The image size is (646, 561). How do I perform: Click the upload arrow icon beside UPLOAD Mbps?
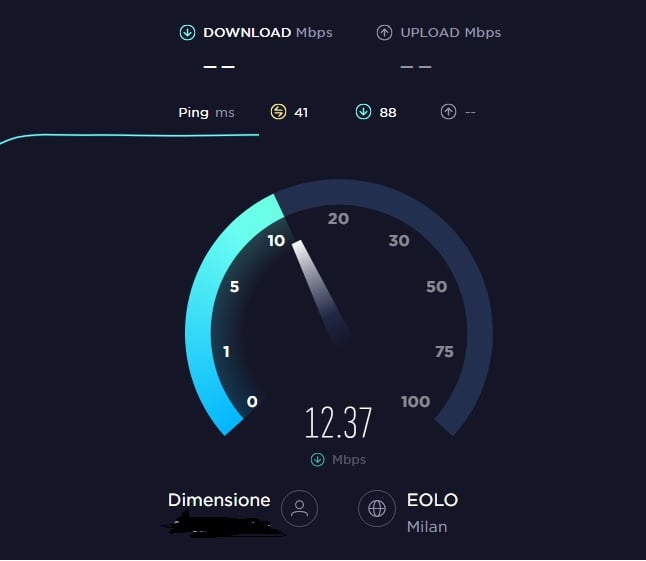tap(384, 33)
